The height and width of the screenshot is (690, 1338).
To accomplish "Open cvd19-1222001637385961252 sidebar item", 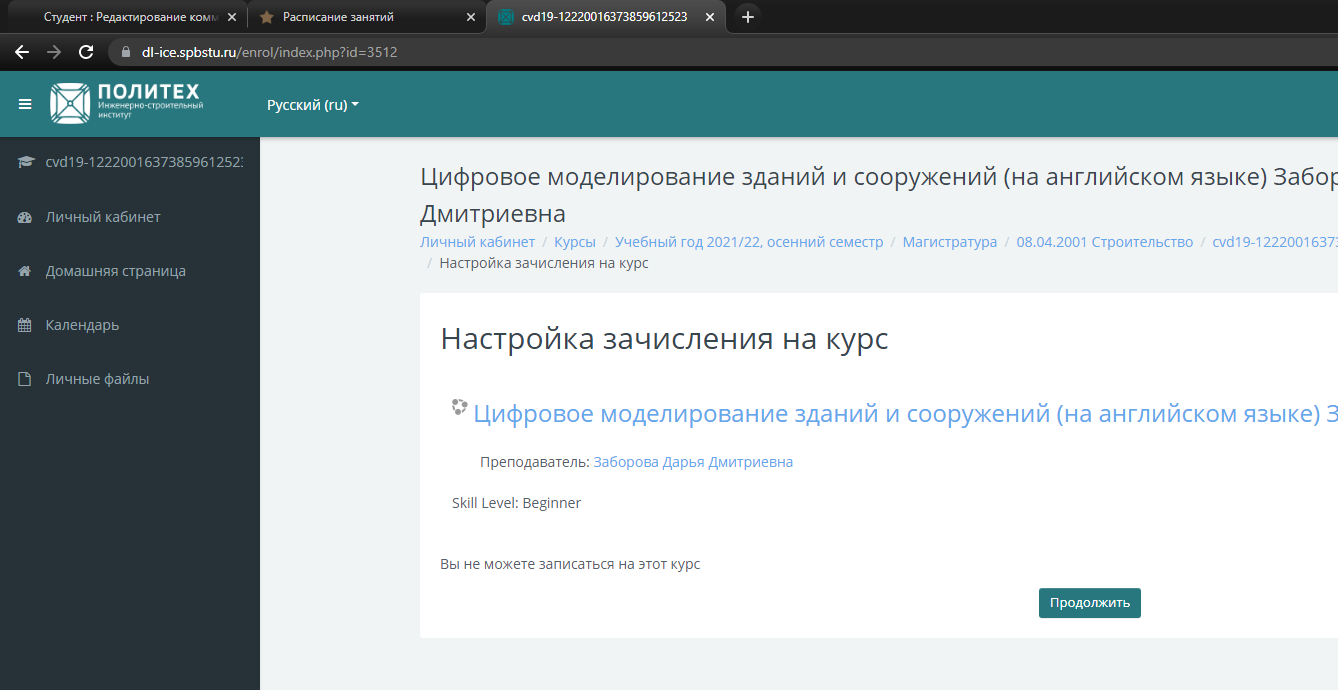I will pos(130,163).
